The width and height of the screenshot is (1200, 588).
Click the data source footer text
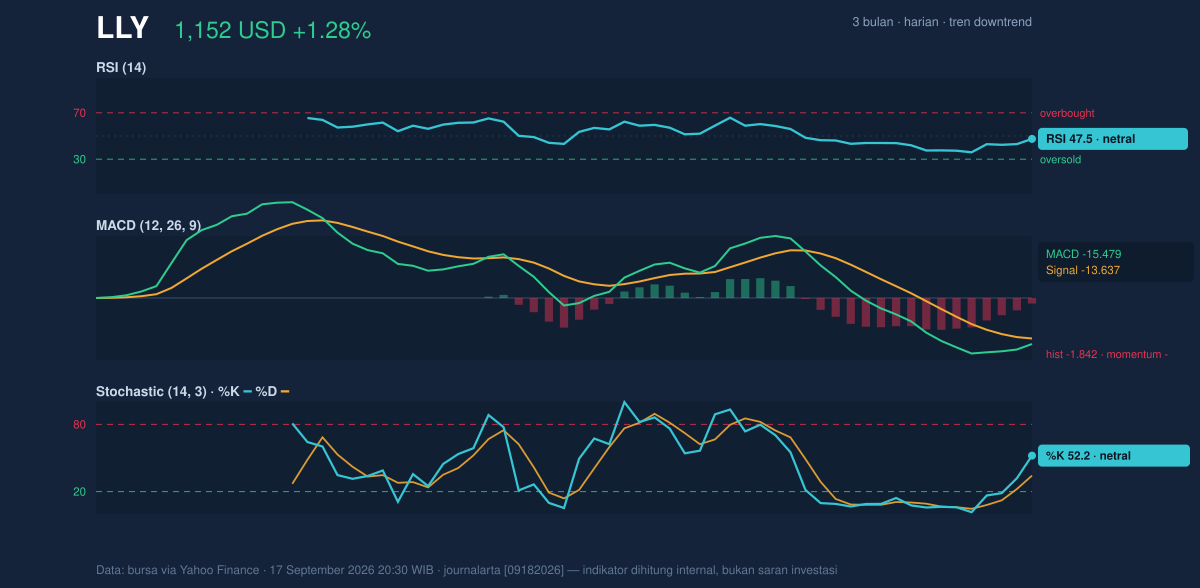(466, 570)
